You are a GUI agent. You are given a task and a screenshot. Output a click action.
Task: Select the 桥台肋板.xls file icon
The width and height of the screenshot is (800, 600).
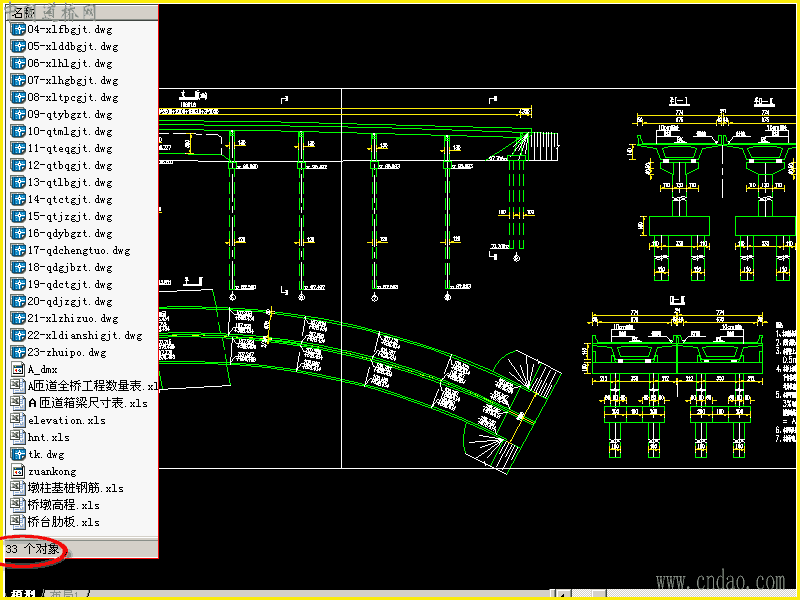click(18, 522)
